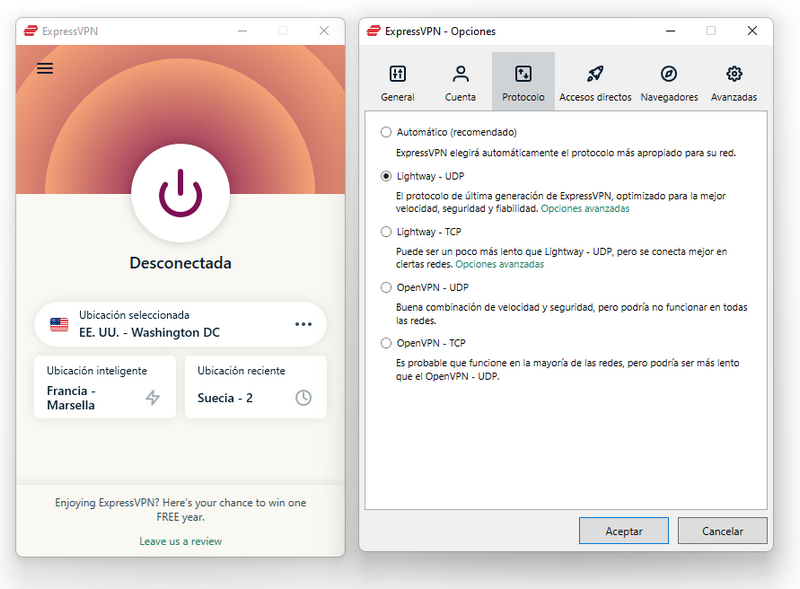The height and width of the screenshot is (589, 800).
Task: Click the 'ExpressVPN elegirá automáticamente' description
Action: pyautogui.click(x=566, y=153)
